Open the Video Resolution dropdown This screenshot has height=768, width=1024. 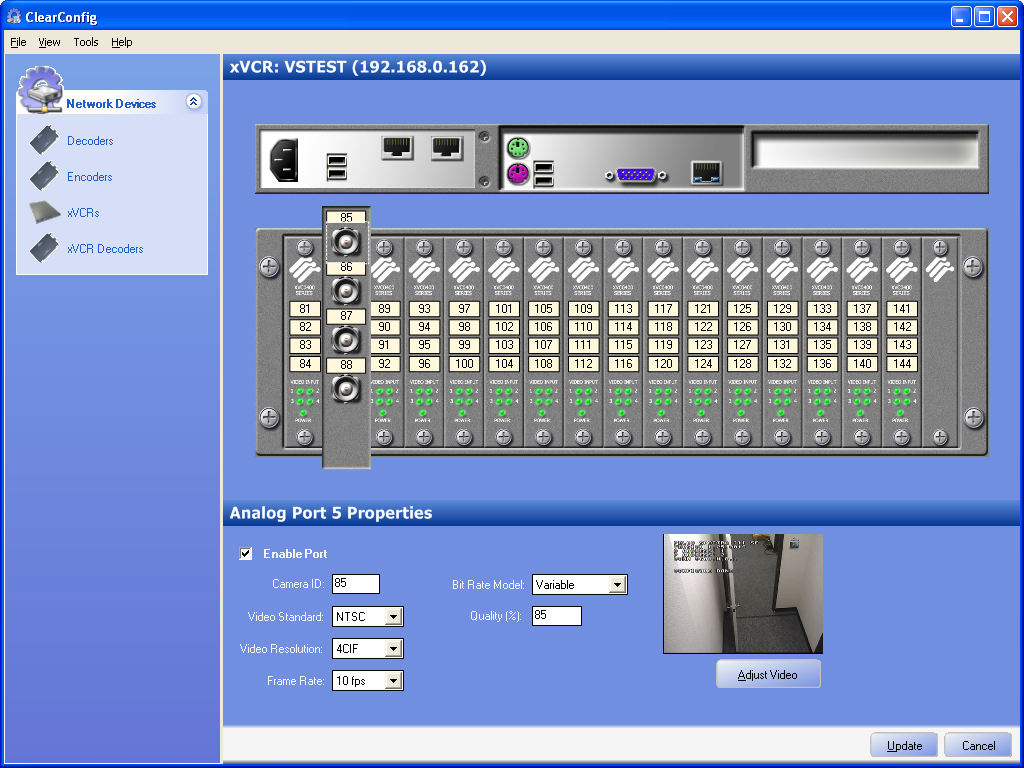coord(393,649)
